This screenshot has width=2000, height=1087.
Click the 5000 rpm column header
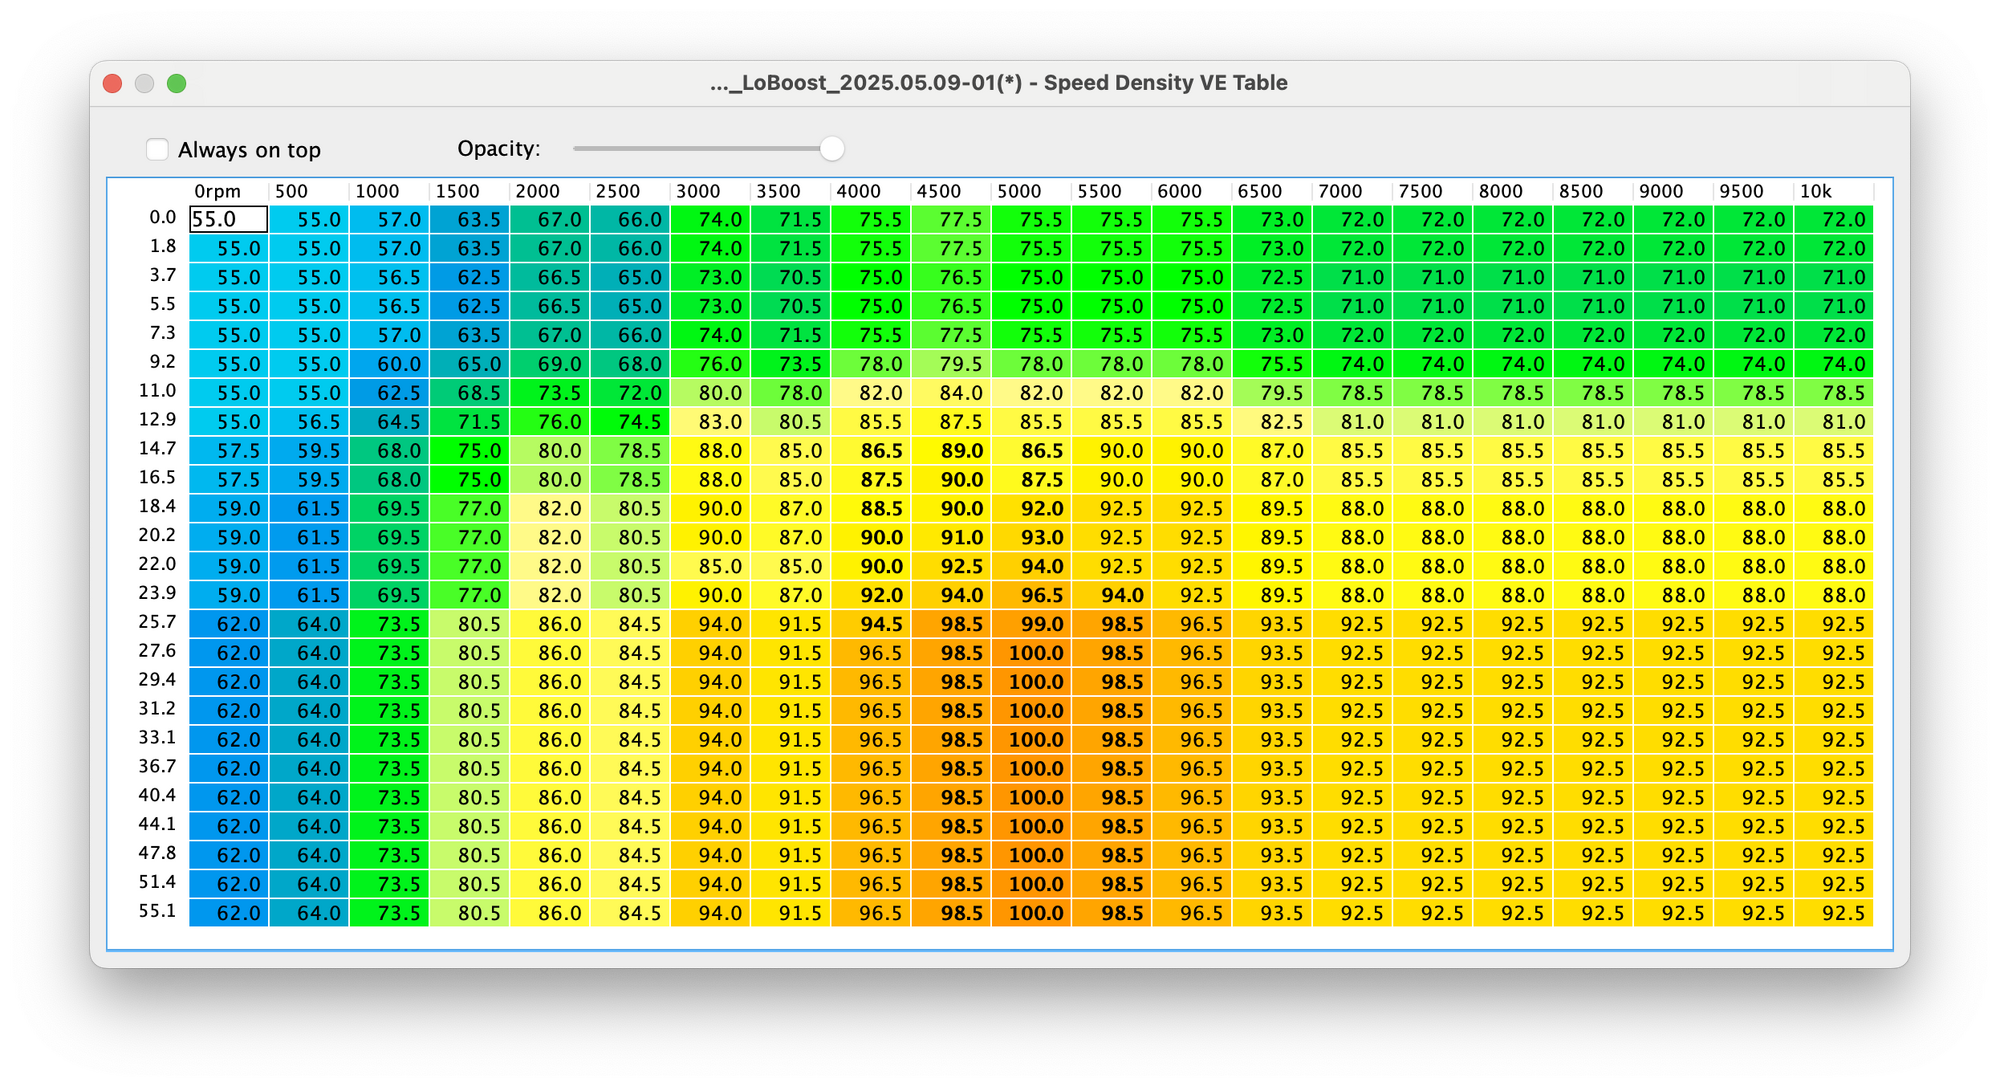coord(1019,191)
